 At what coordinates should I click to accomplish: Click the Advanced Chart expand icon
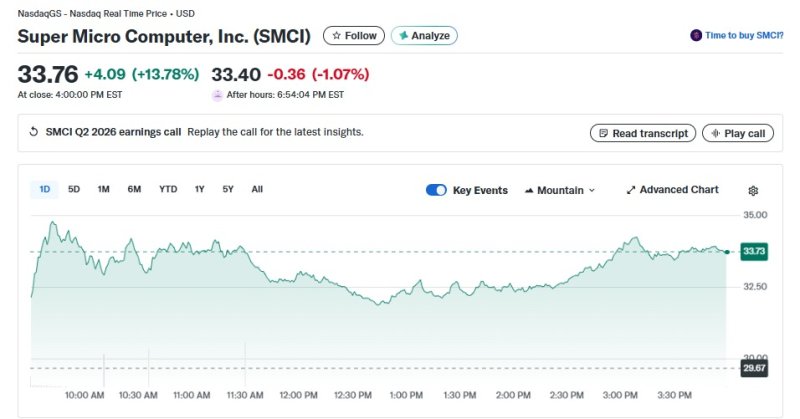point(631,190)
